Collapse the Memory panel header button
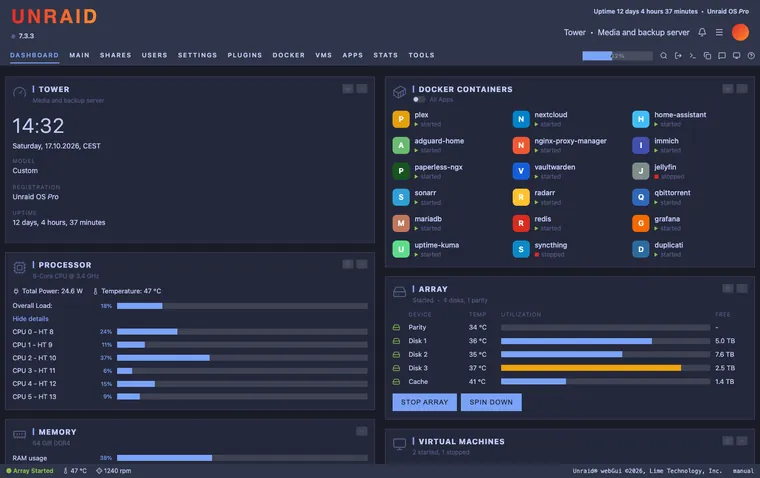Viewport: 760px width, 478px height. (x=362, y=431)
